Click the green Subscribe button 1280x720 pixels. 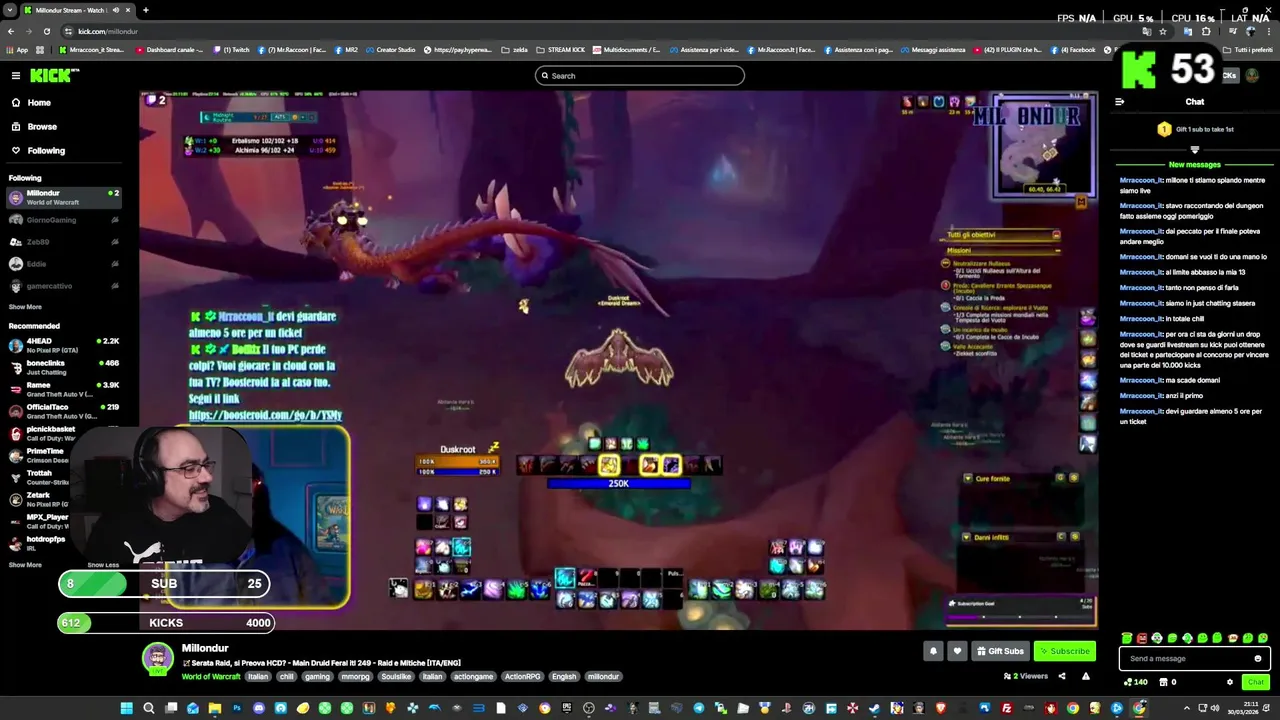[1065, 651]
